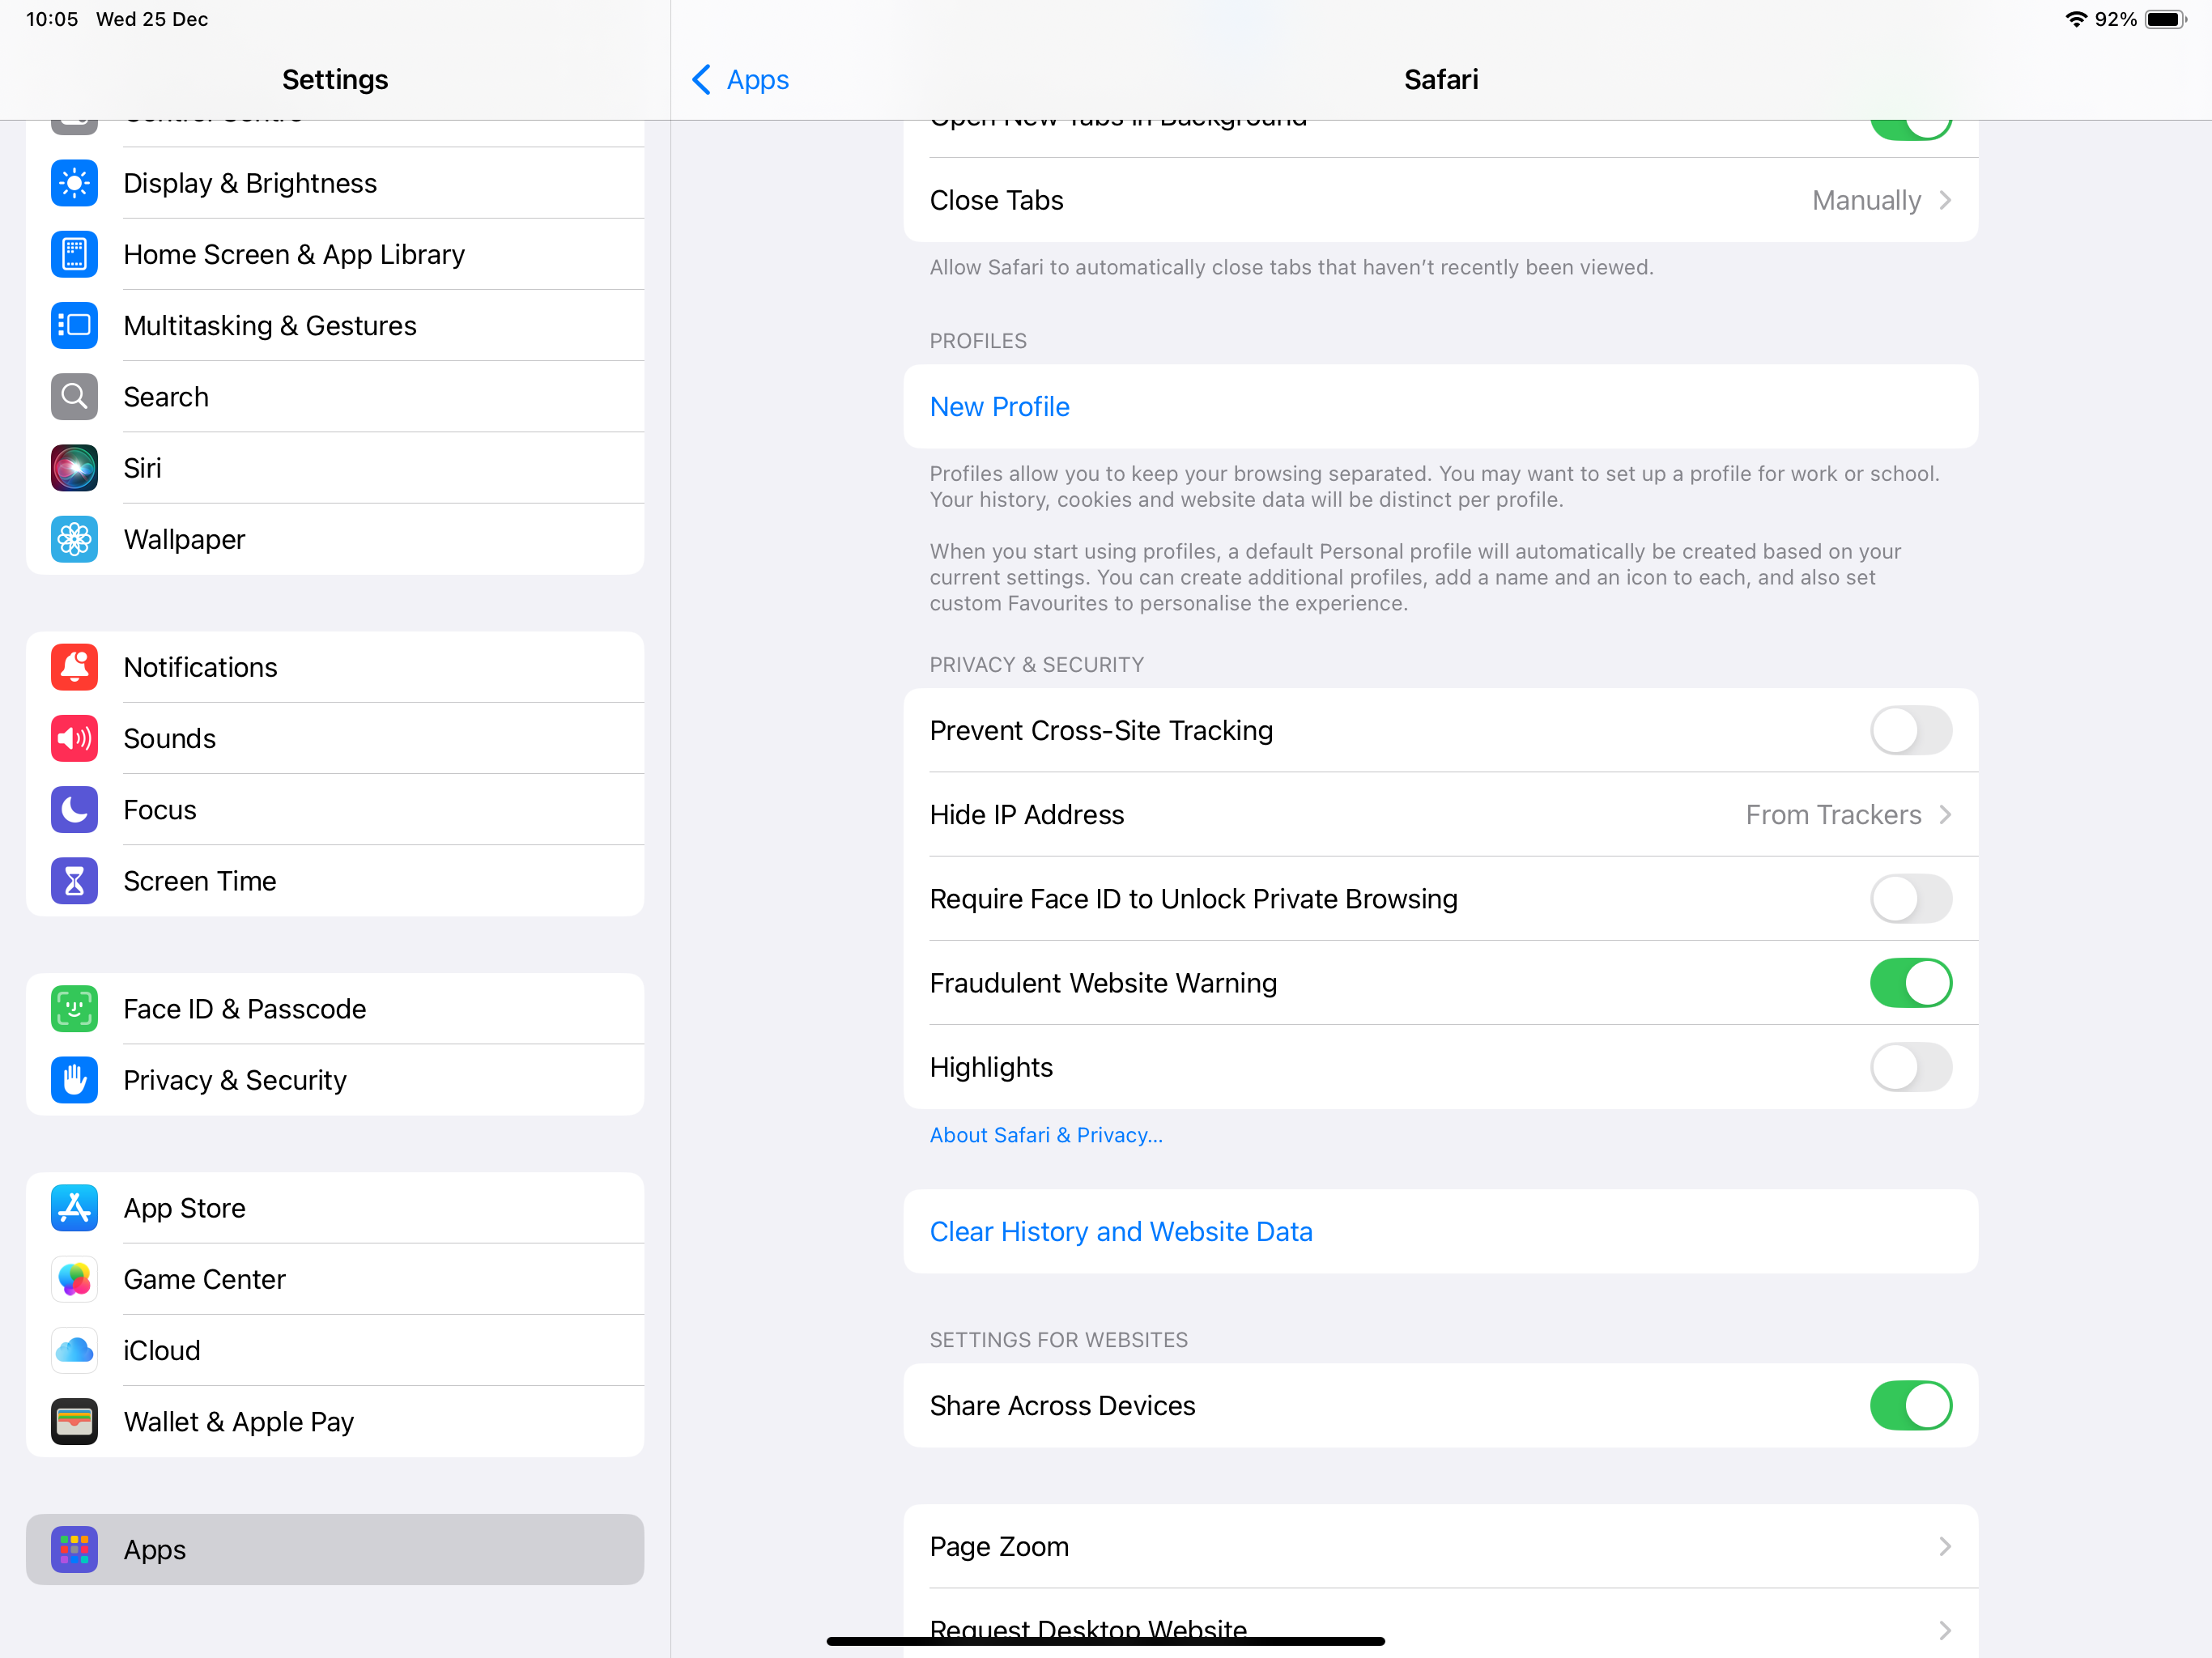Open Wallpaper settings
2212x1658 pixels.
[335, 539]
